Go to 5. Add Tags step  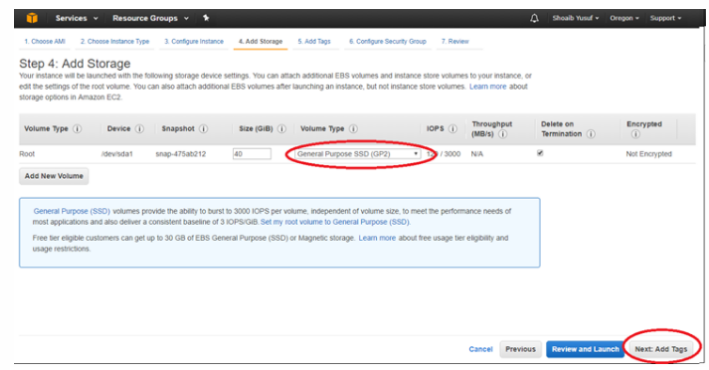314,41
